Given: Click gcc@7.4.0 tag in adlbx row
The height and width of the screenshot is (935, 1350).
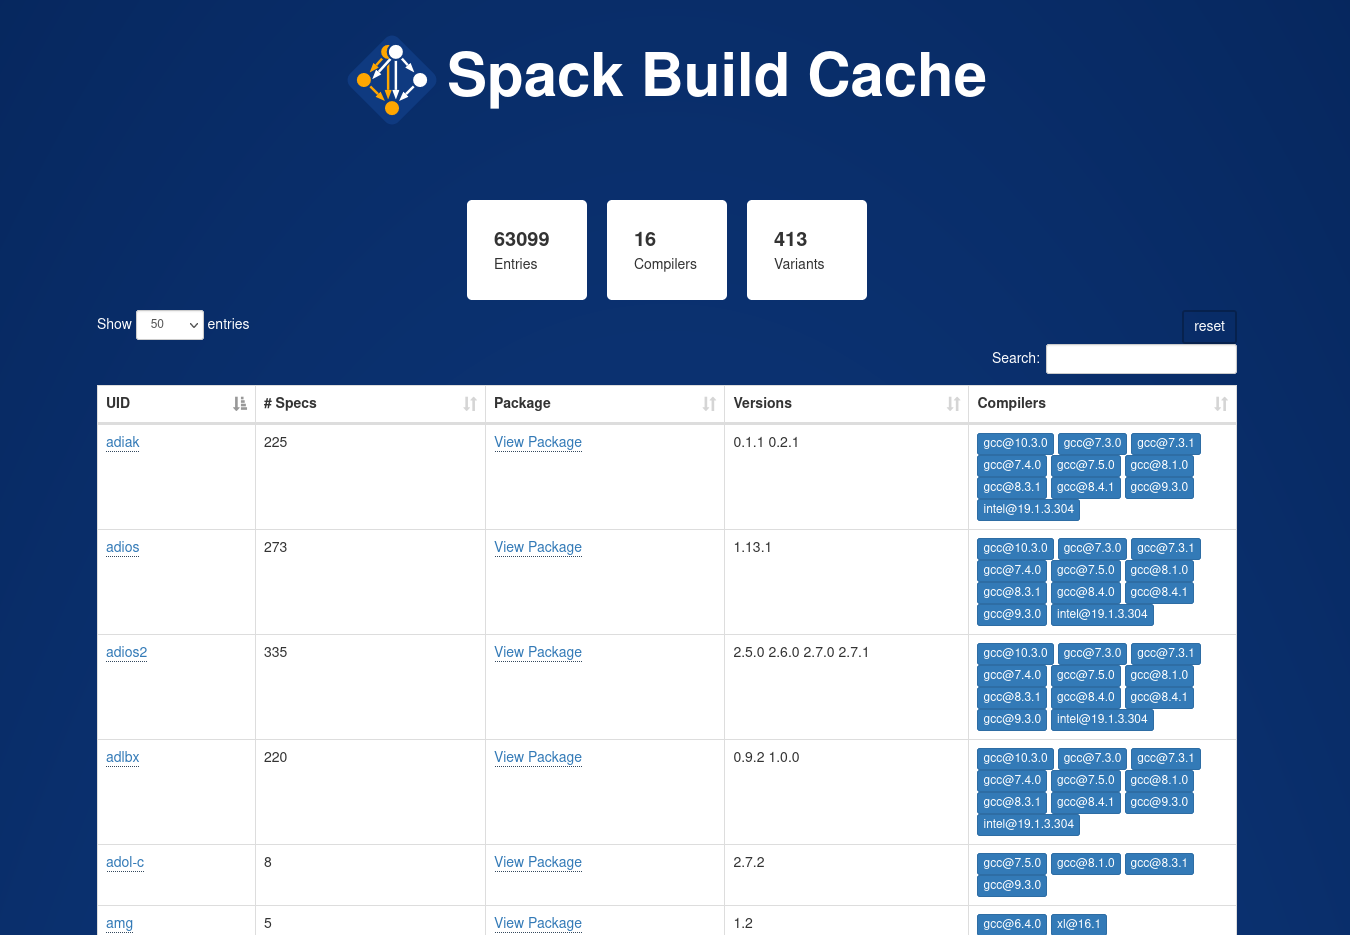Looking at the screenshot, I should coord(1012,780).
